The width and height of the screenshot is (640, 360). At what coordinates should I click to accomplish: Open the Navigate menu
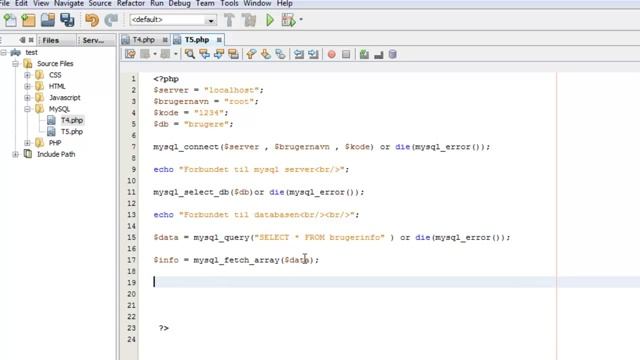[x=69, y=3]
